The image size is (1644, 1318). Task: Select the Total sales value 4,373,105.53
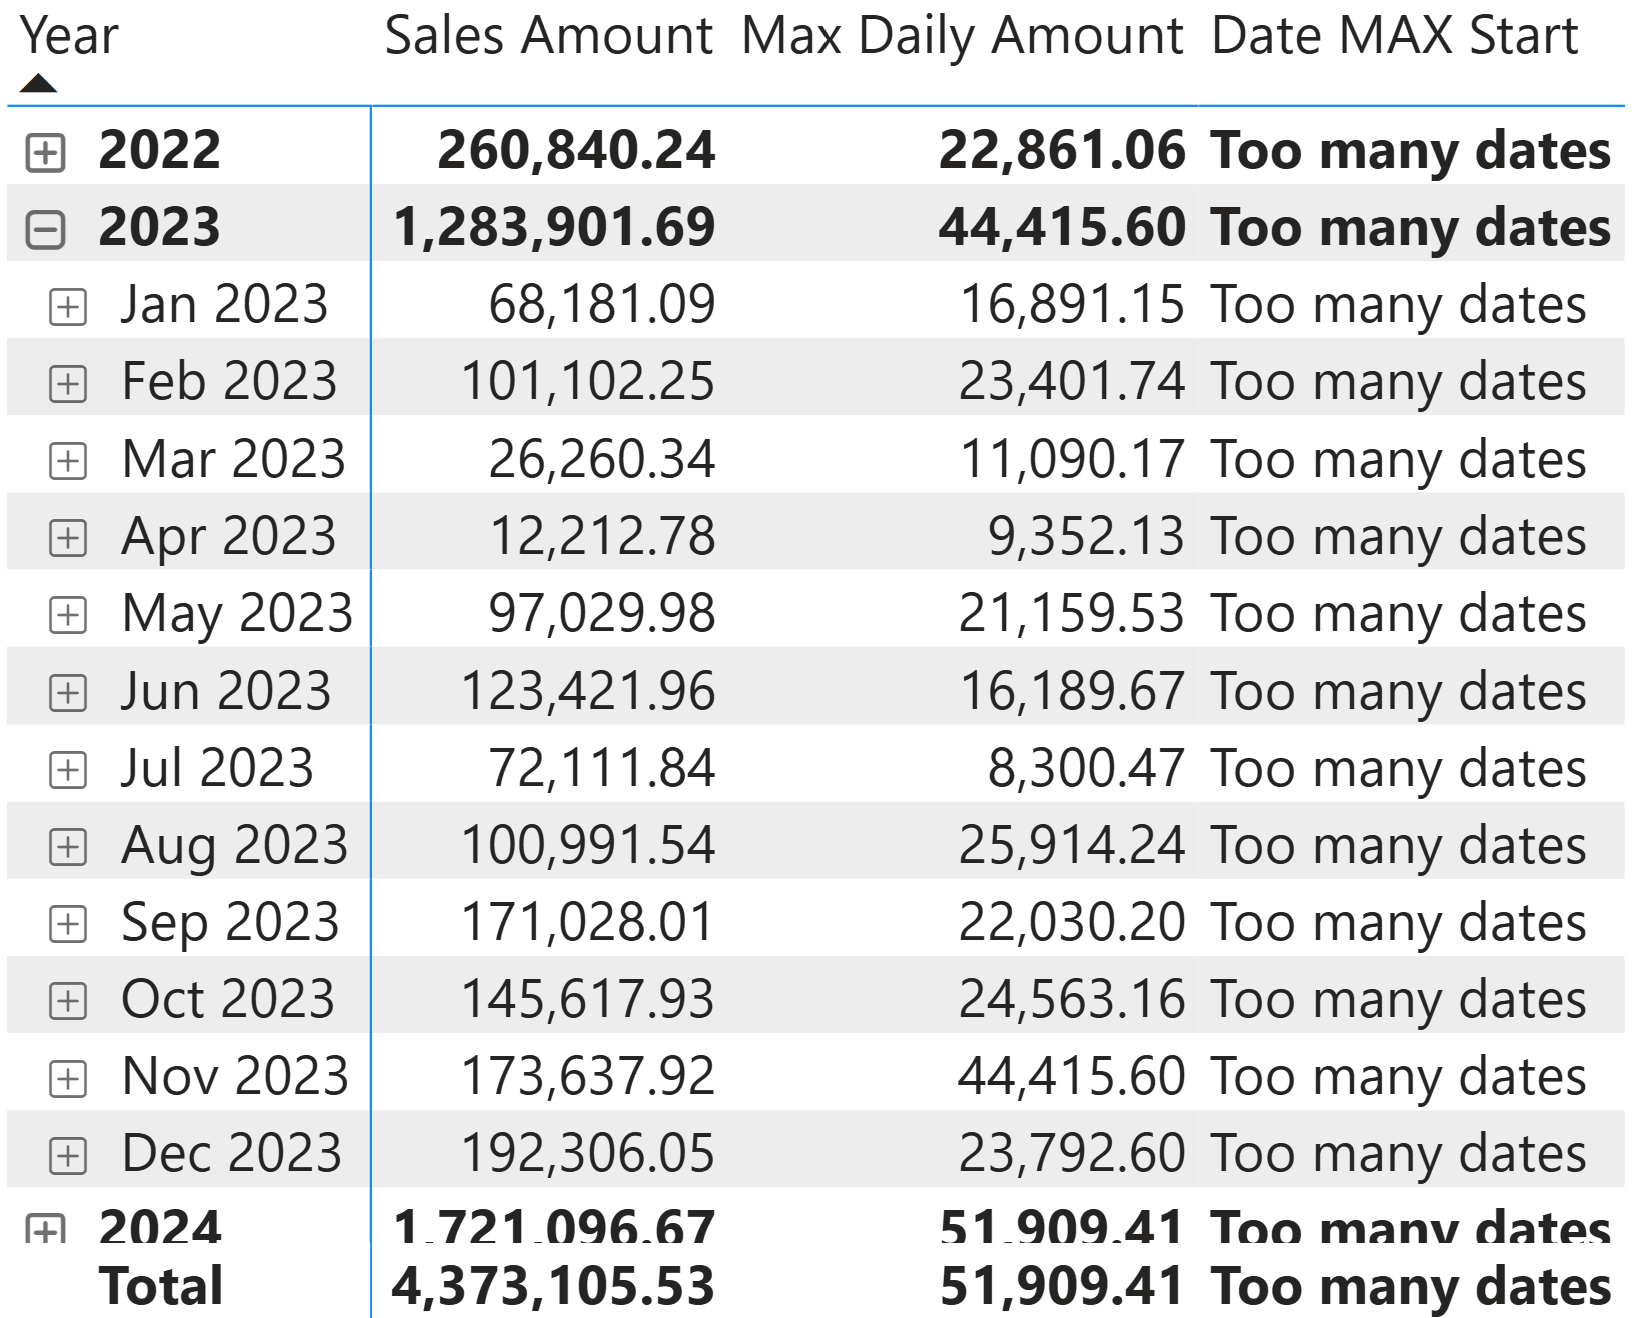553,1287
